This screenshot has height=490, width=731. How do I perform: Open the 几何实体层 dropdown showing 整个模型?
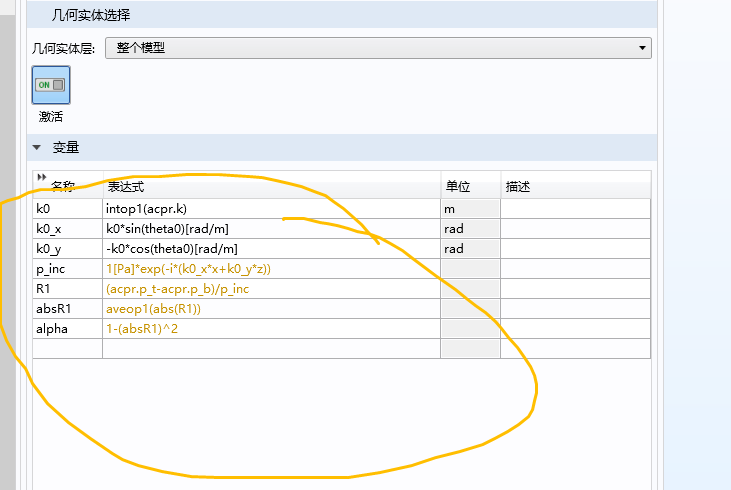[x=377, y=48]
